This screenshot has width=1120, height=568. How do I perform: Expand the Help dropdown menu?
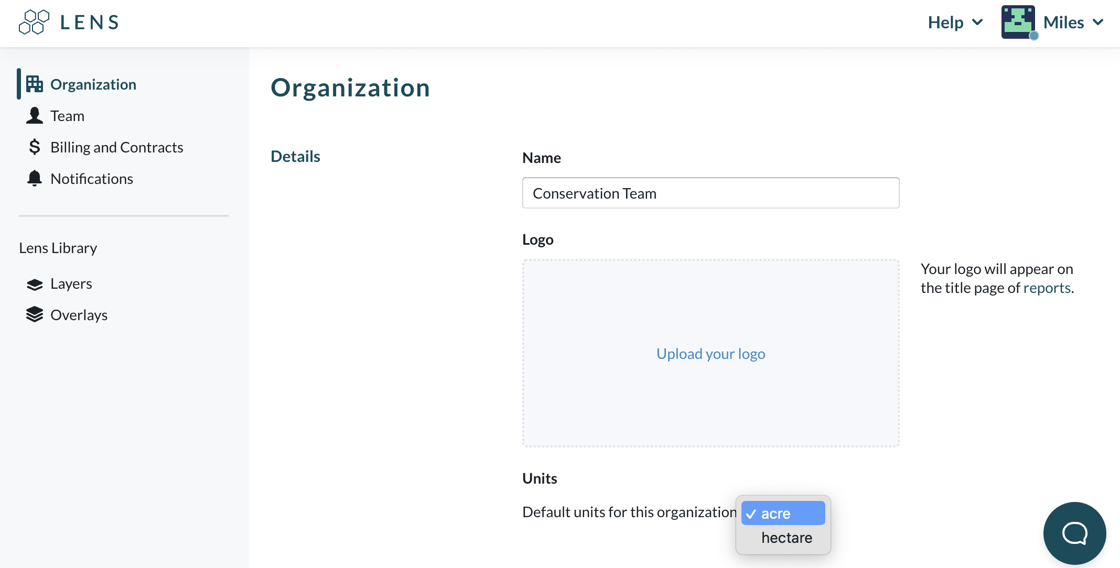(955, 22)
